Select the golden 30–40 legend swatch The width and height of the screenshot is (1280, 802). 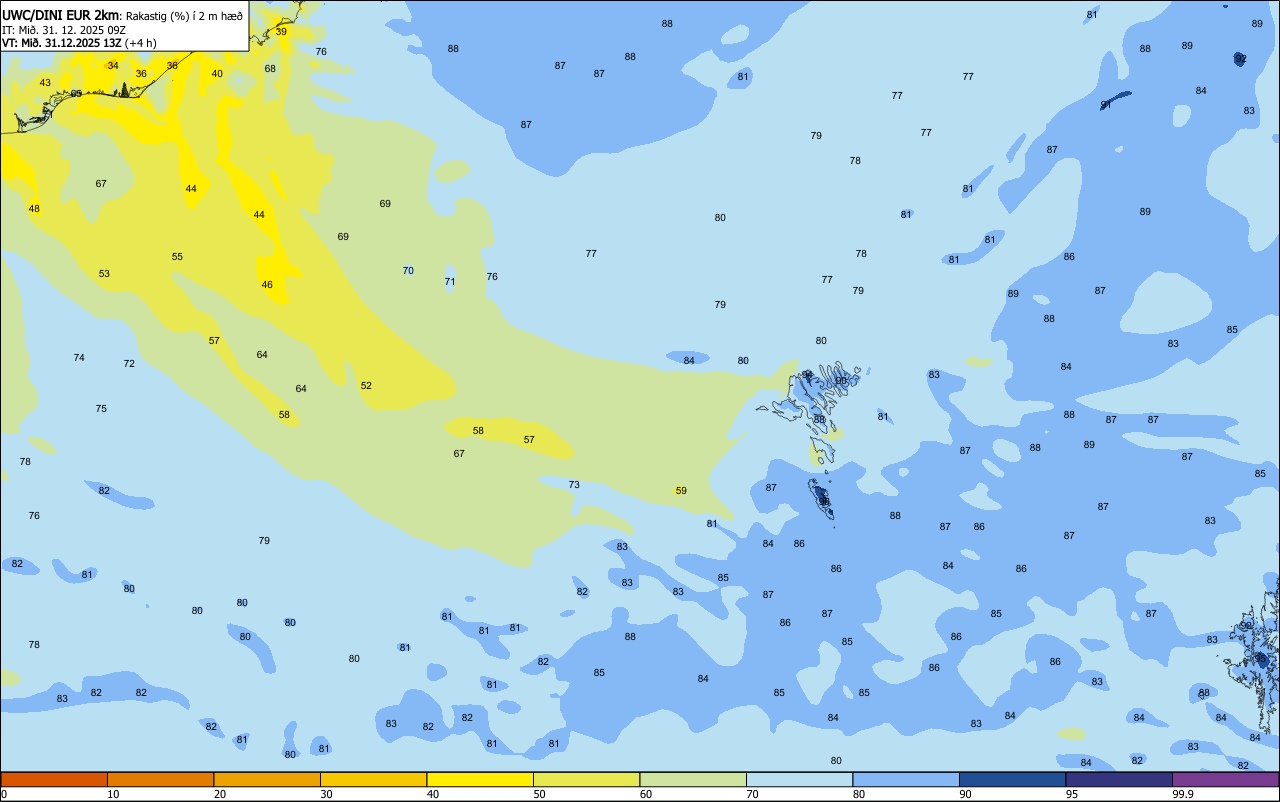373,779
